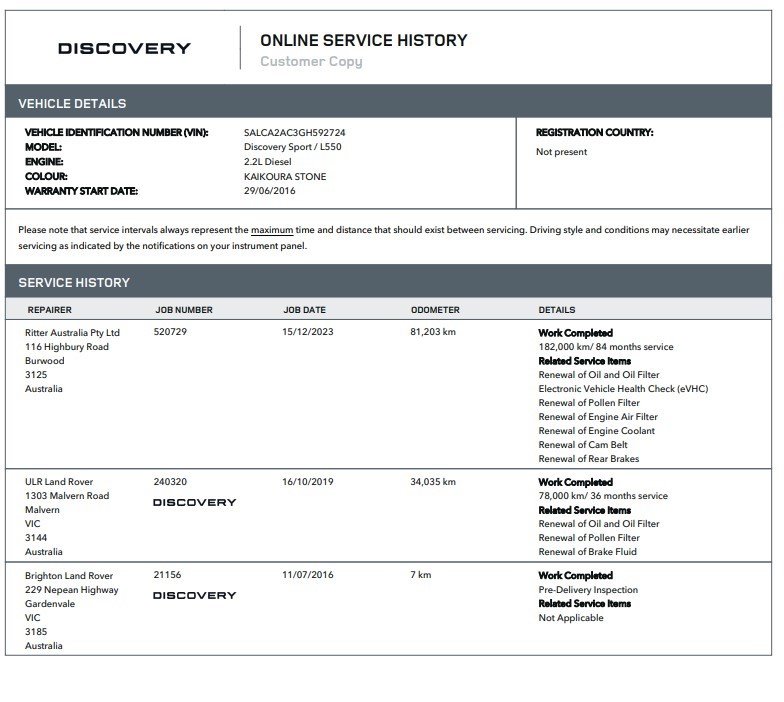Click the Details column header
This screenshot has height=702, width=784.
(x=557, y=310)
